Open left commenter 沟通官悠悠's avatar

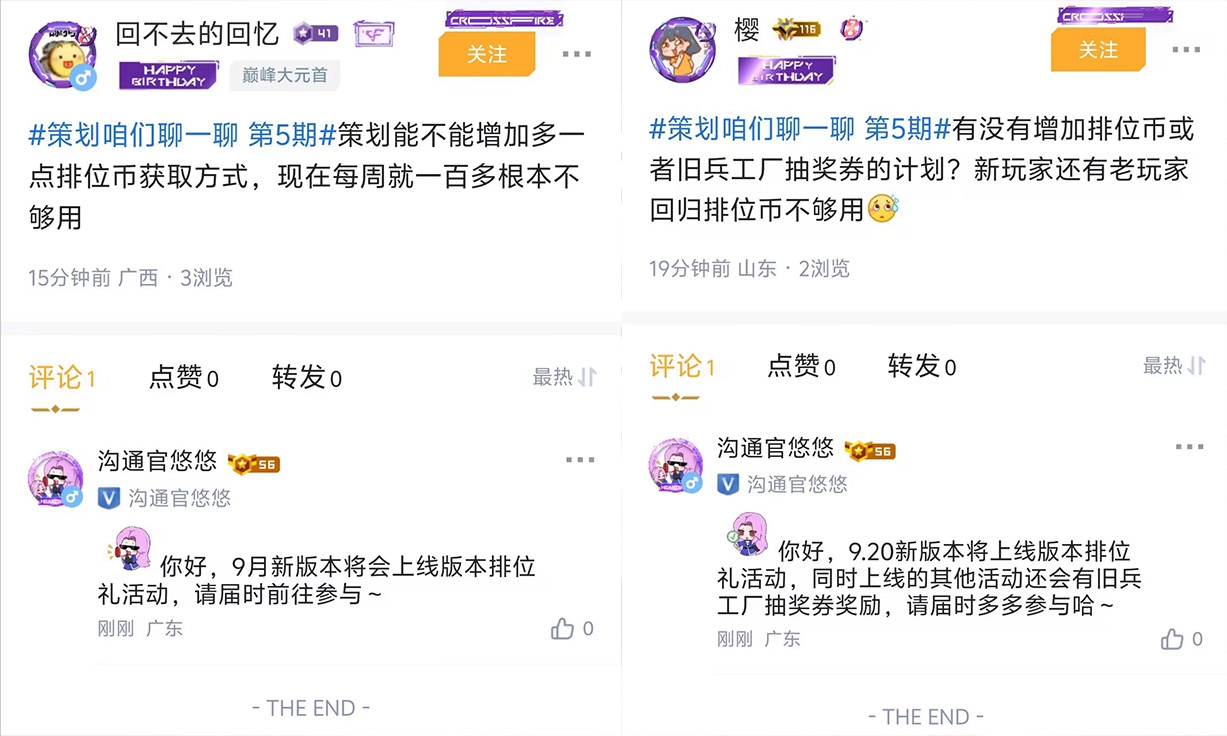pyautogui.click(x=56, y=480)
